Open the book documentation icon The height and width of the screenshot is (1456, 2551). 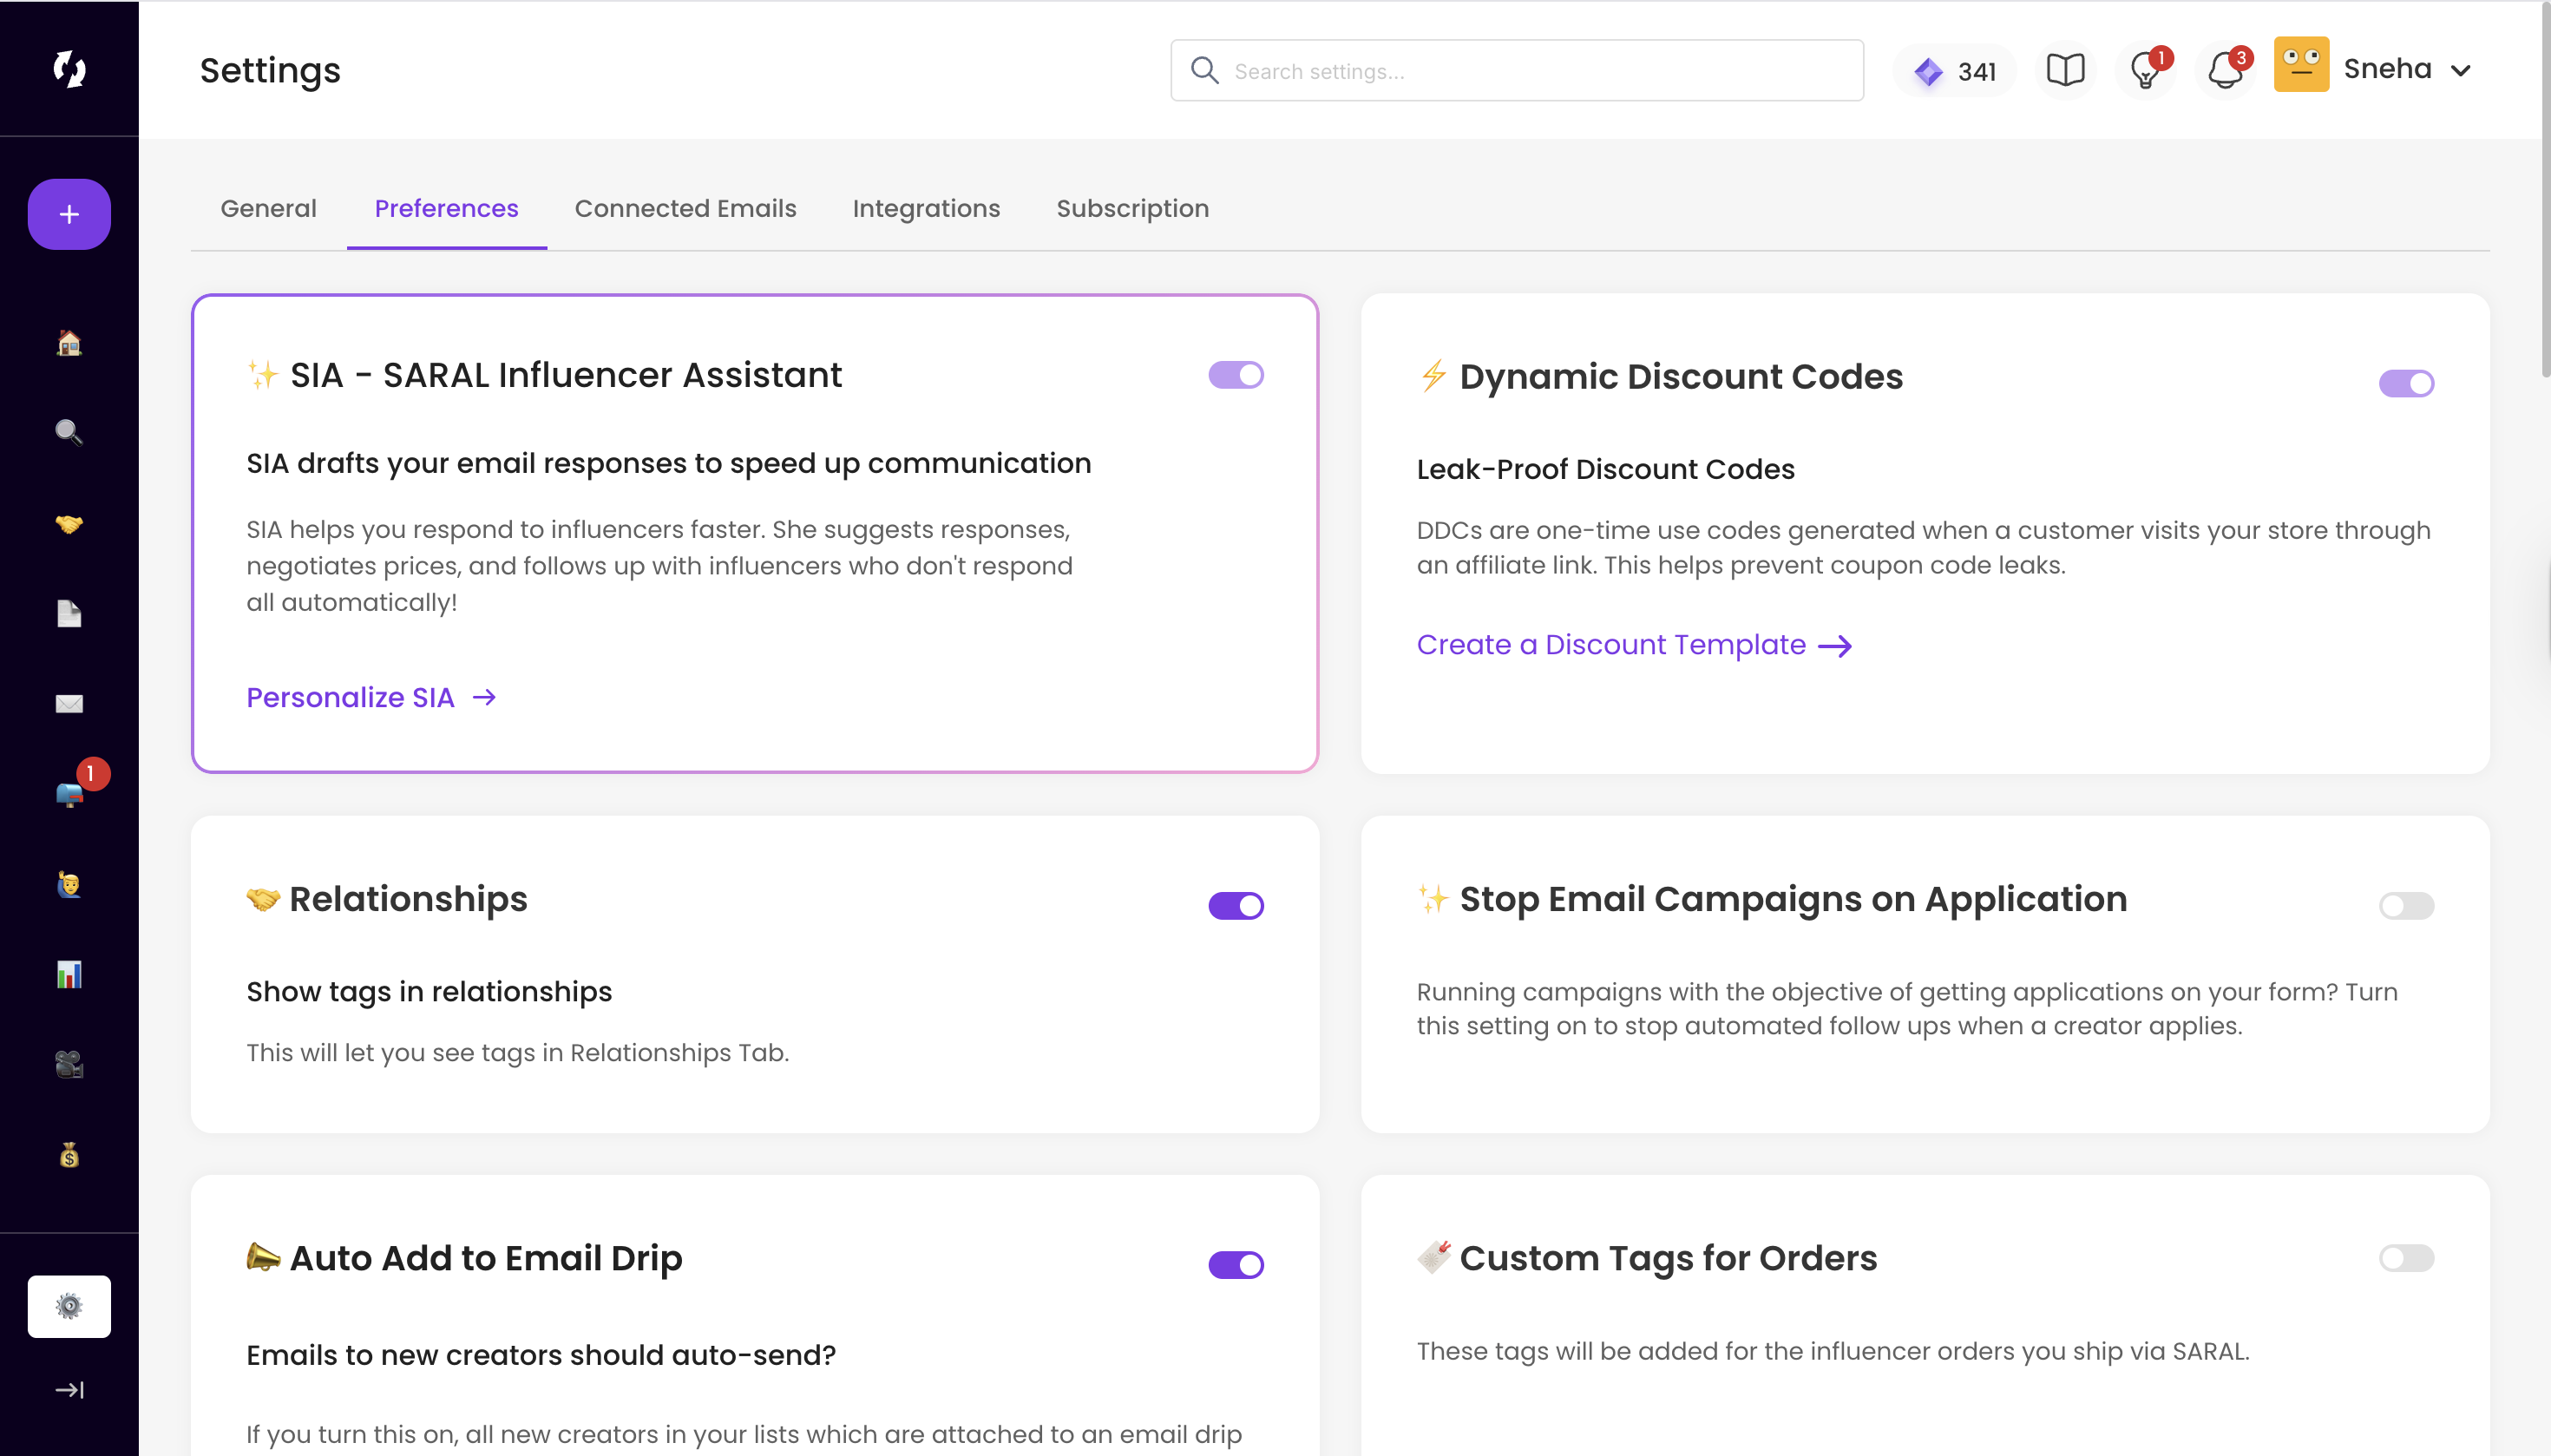coord(2065,70)
